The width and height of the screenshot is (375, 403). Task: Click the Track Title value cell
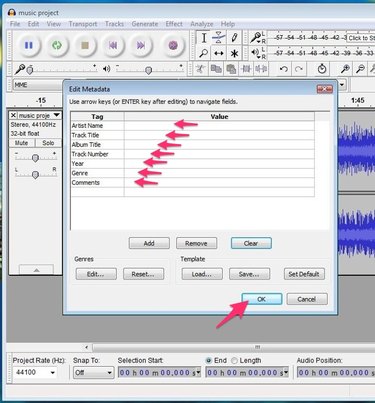tap(219, 135)
